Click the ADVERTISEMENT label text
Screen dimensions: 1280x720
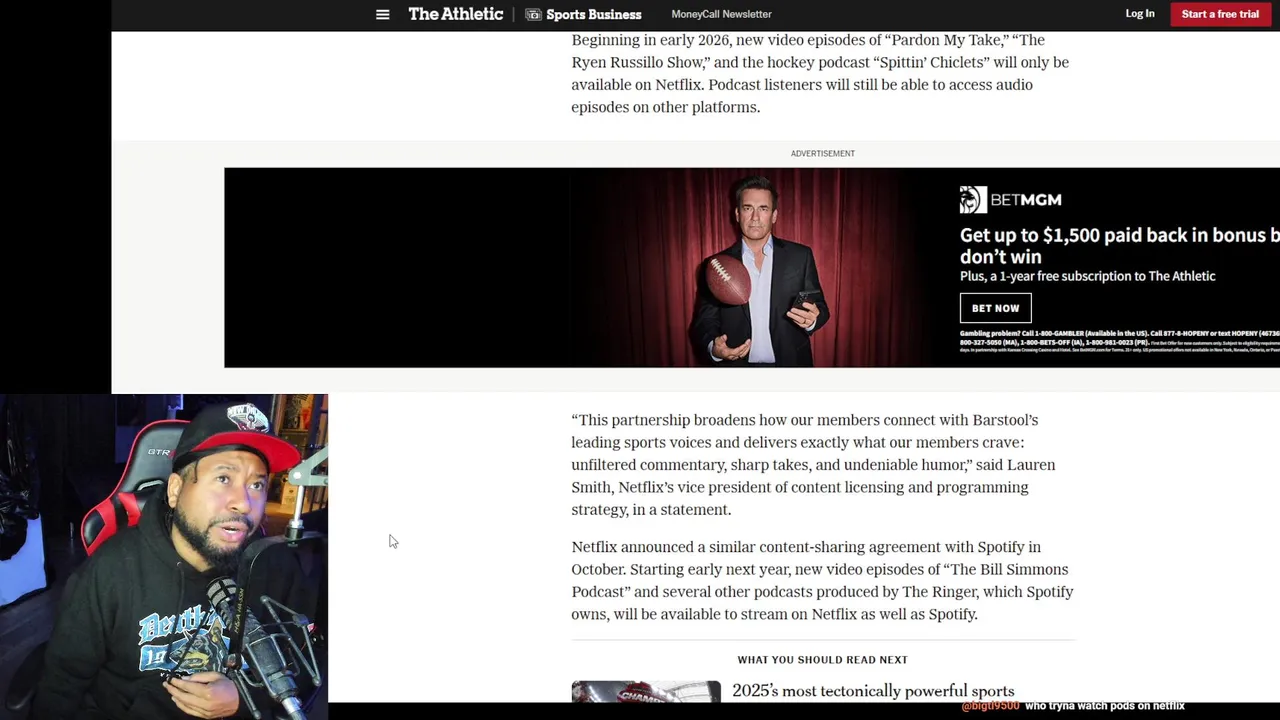click(x=822, y=153)
